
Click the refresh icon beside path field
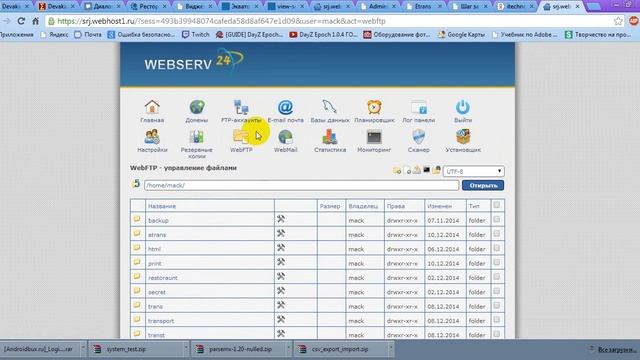(x=136, y=184)
